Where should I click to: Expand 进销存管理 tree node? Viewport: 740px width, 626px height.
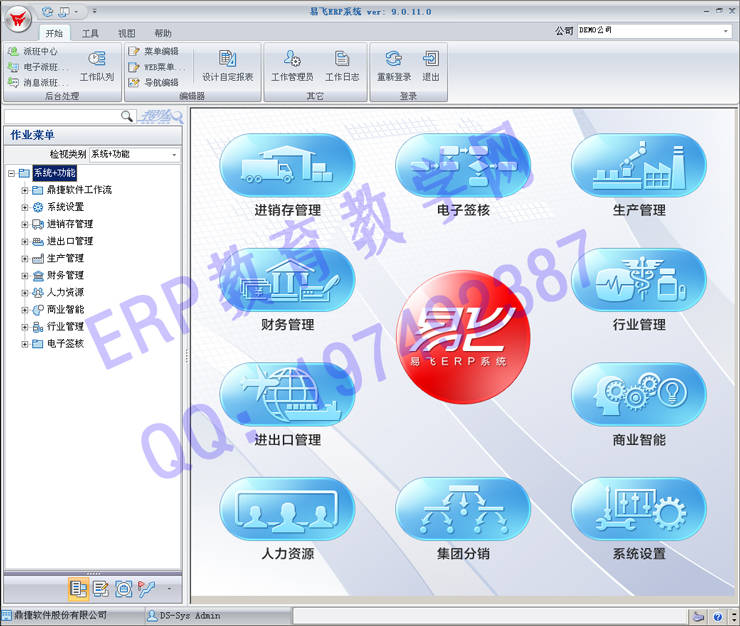point(25,224)
